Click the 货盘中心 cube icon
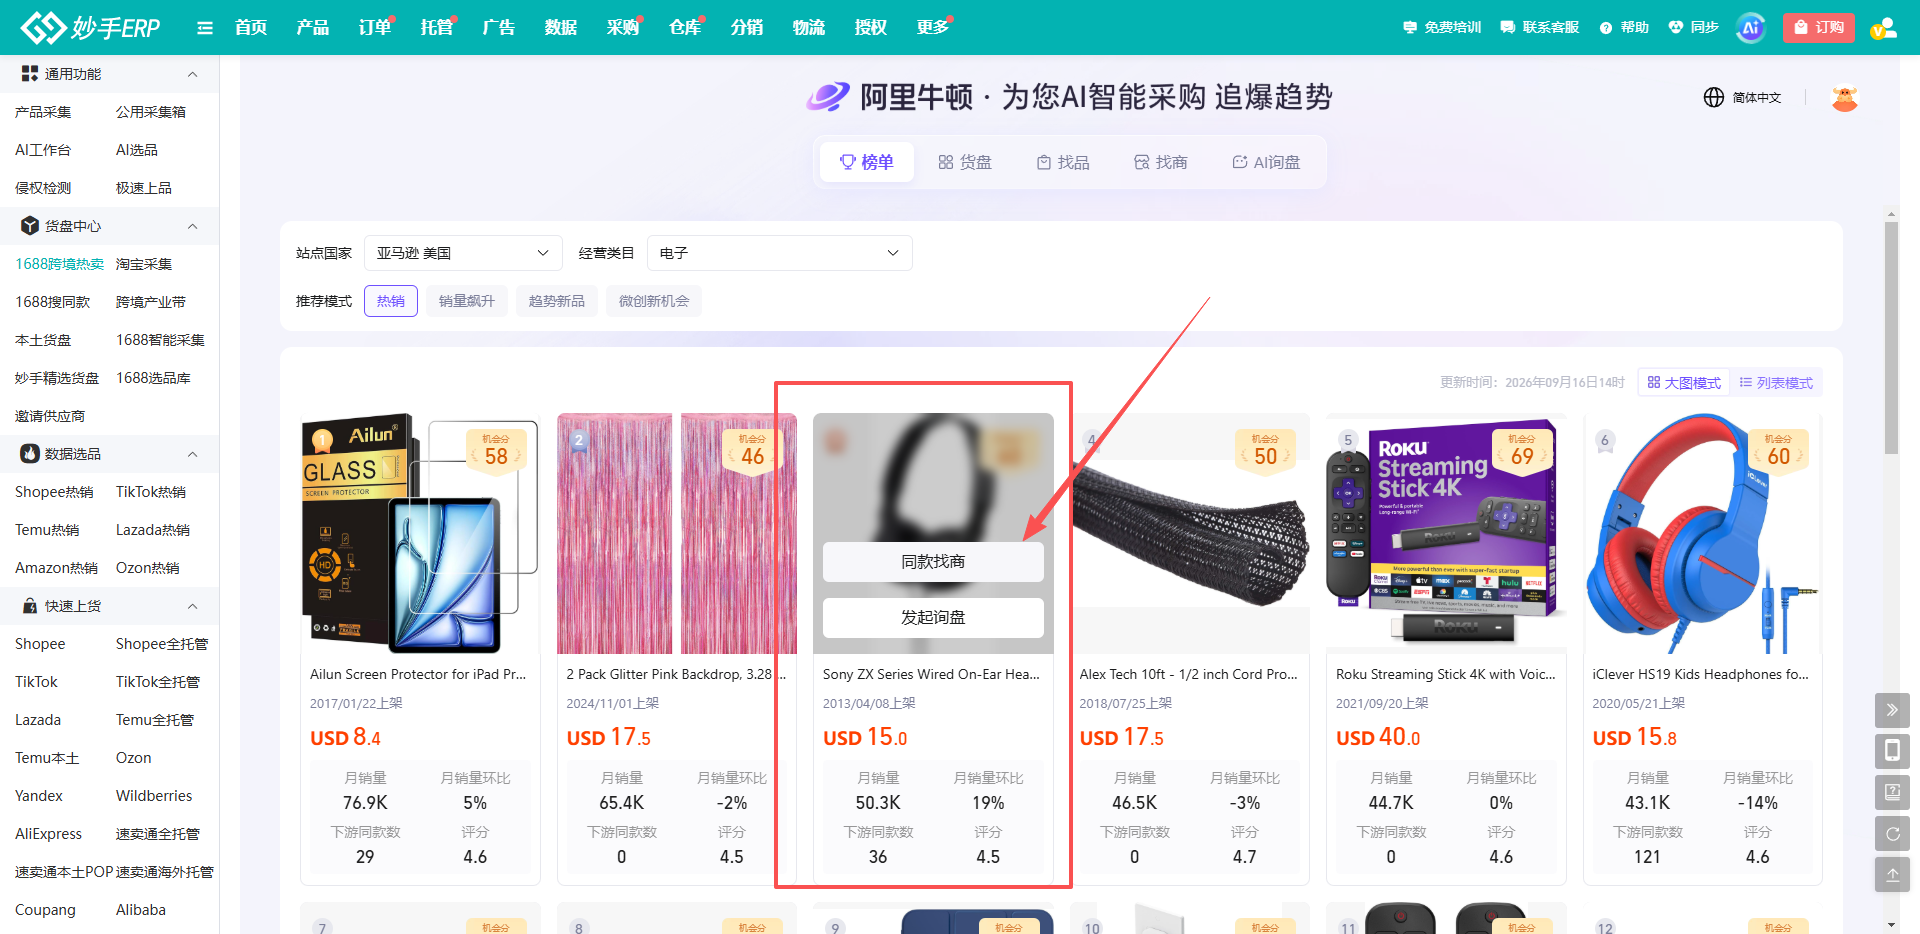The height and width of the screenshot is (934, 1920). coord(30,226)
